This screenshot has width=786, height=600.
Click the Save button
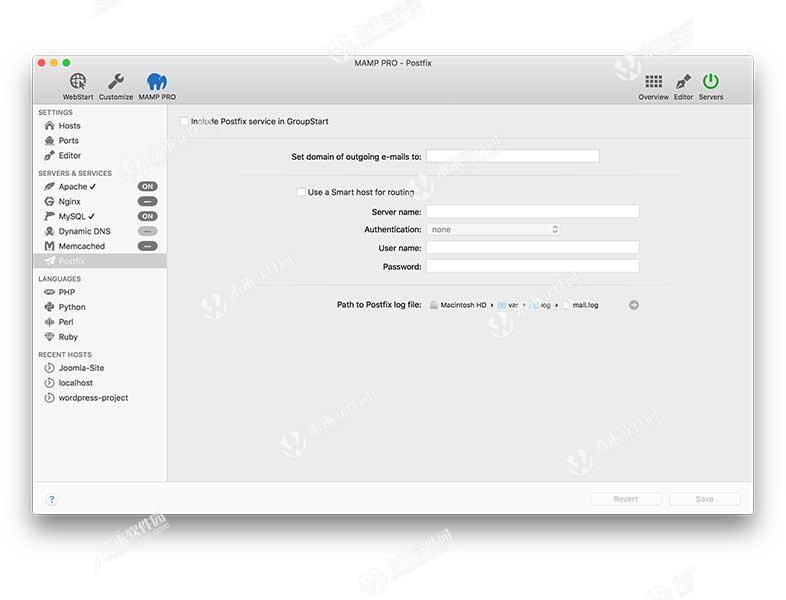pos(704,499)
